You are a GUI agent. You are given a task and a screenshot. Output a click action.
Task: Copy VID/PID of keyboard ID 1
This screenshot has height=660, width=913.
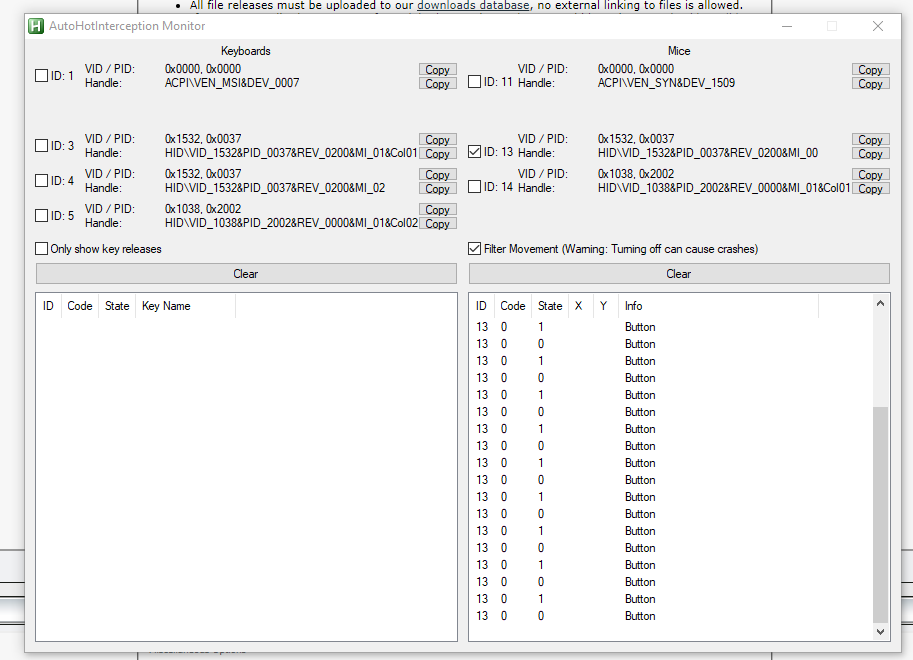coord(437,69)
